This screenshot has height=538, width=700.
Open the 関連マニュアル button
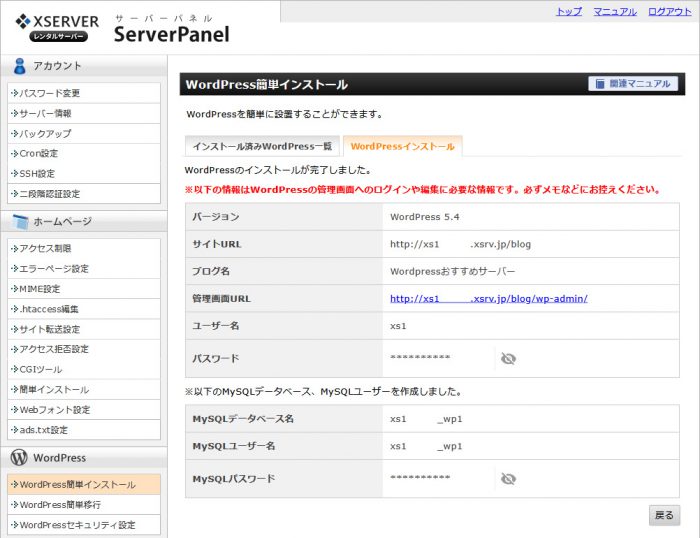point(633,83)
